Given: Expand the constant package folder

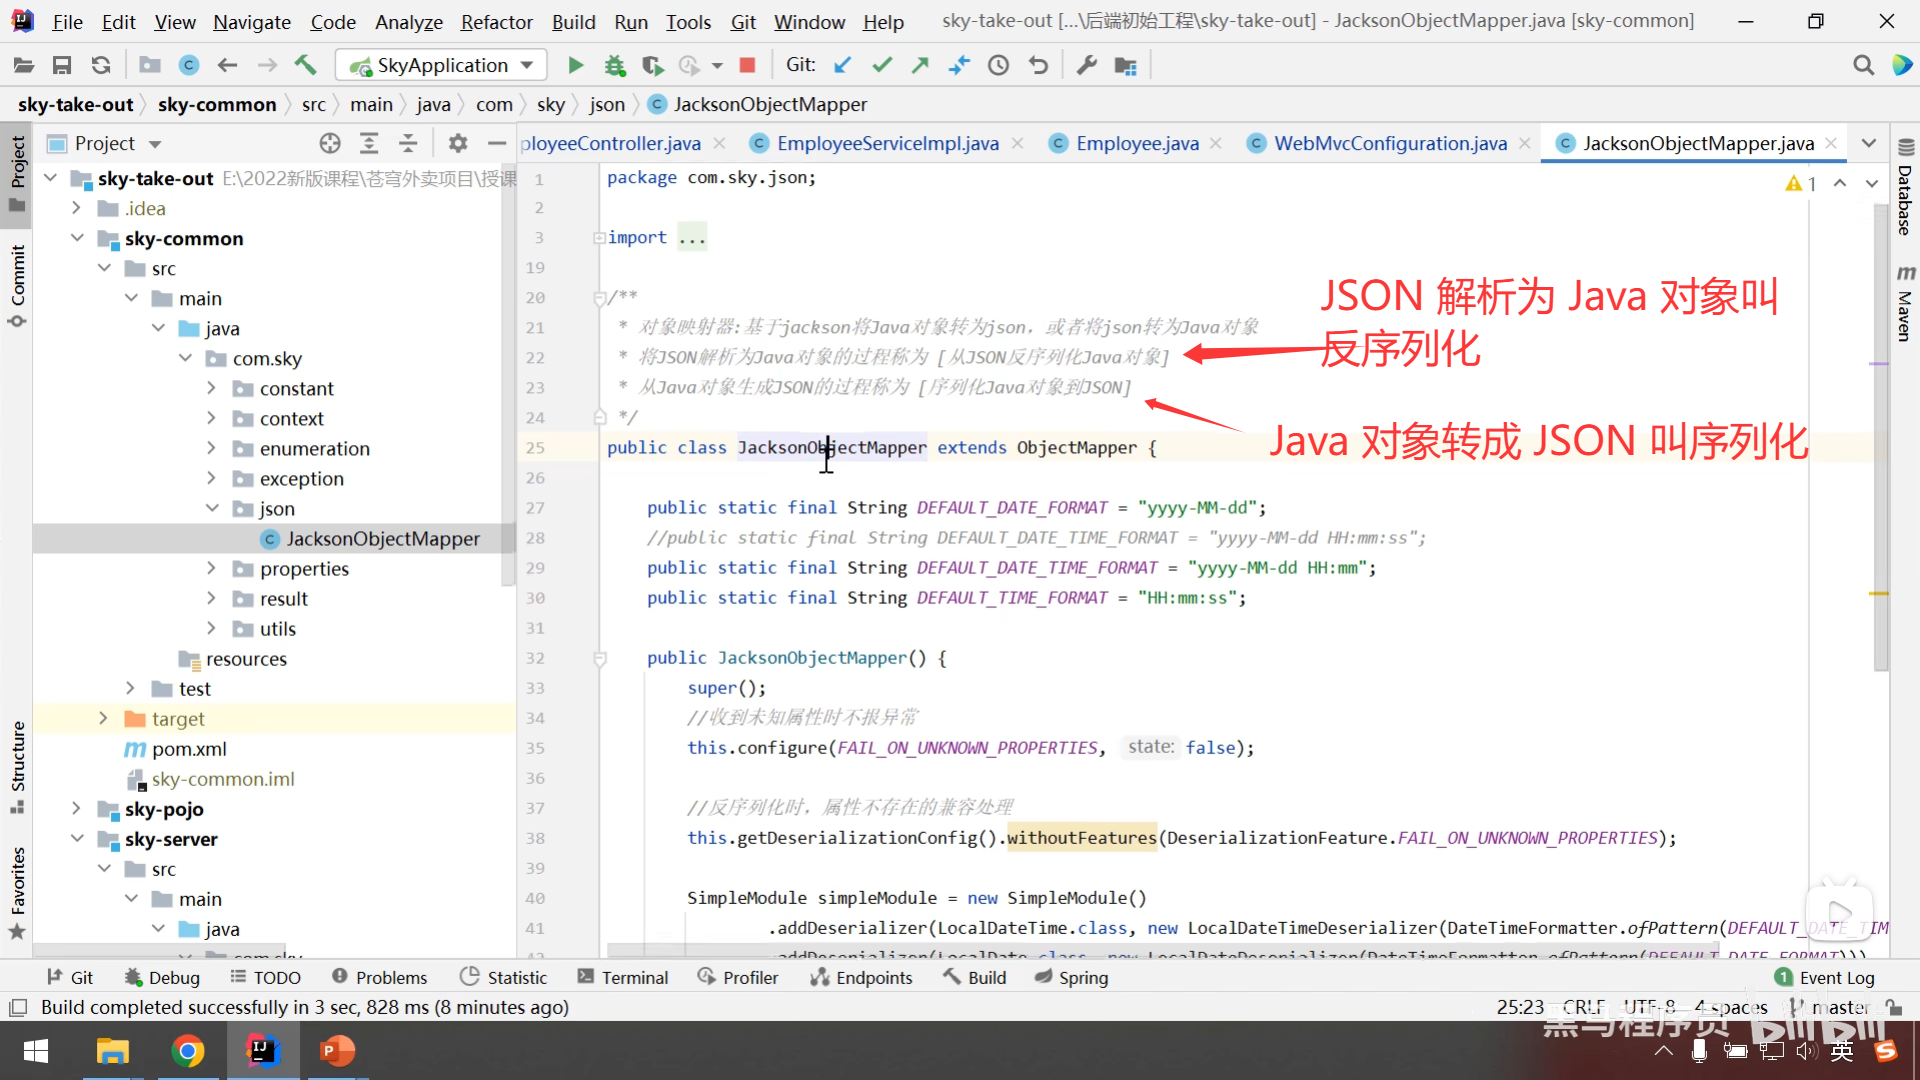Looking at the screenshot, I should (211, 388).
